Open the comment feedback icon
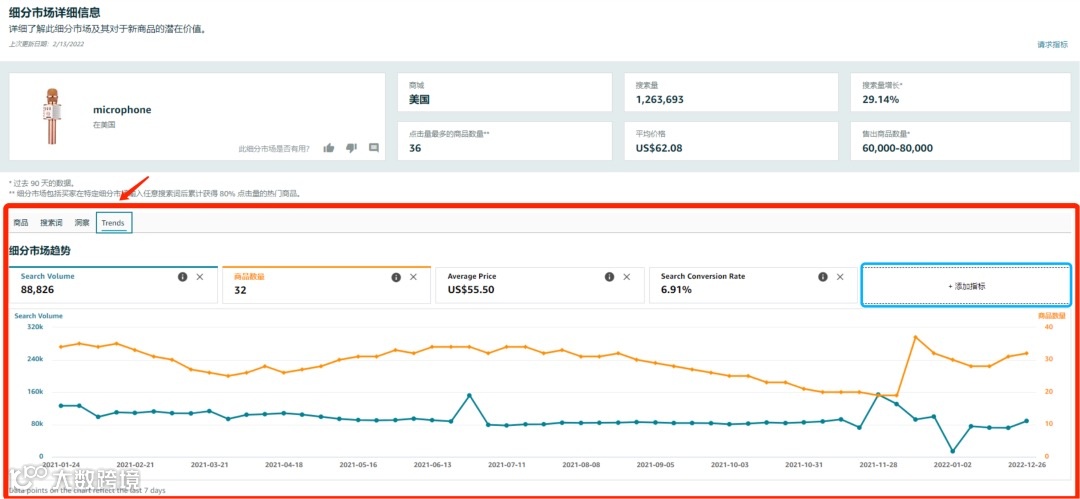The height and width of the screenshot is (499, 1080). tap(374, 147)
